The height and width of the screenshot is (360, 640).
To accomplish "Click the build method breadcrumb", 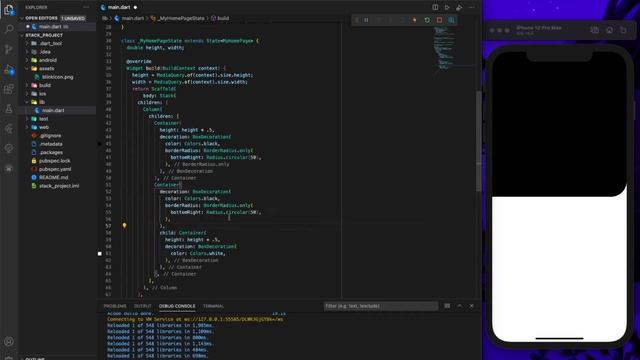I will pyautogui.click(x=220, y=18).
